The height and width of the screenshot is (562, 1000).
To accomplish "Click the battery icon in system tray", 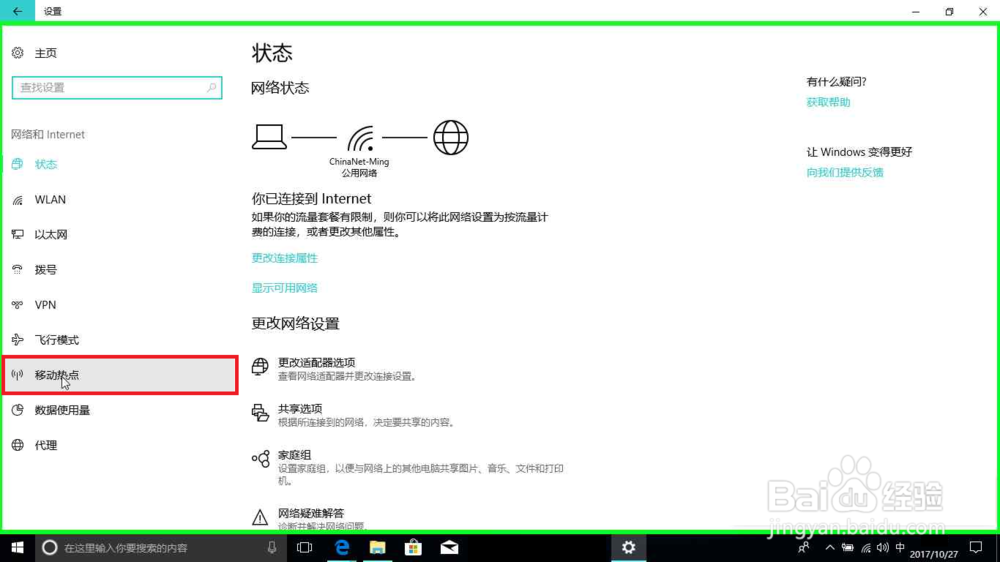I will (x=848, y=547).
